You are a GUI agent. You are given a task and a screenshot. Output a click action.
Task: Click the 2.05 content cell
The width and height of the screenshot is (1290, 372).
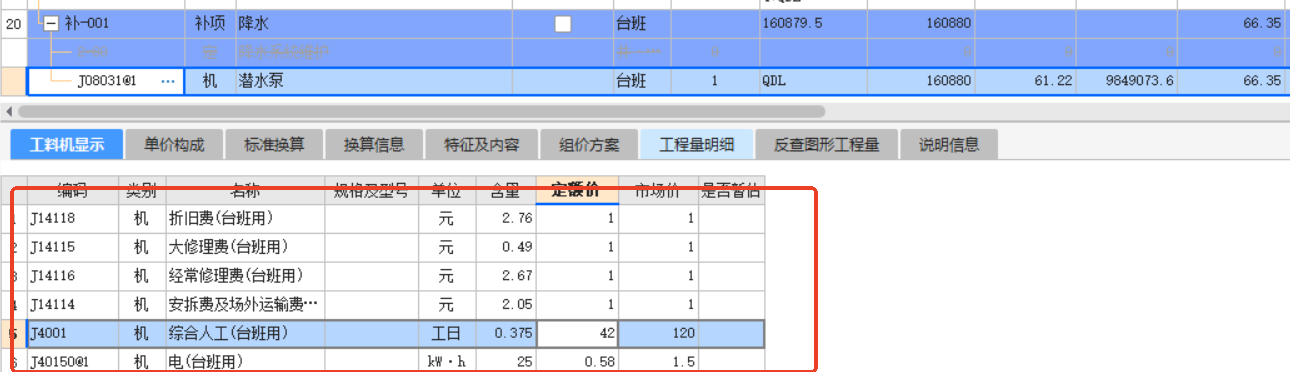pos(506,305)
